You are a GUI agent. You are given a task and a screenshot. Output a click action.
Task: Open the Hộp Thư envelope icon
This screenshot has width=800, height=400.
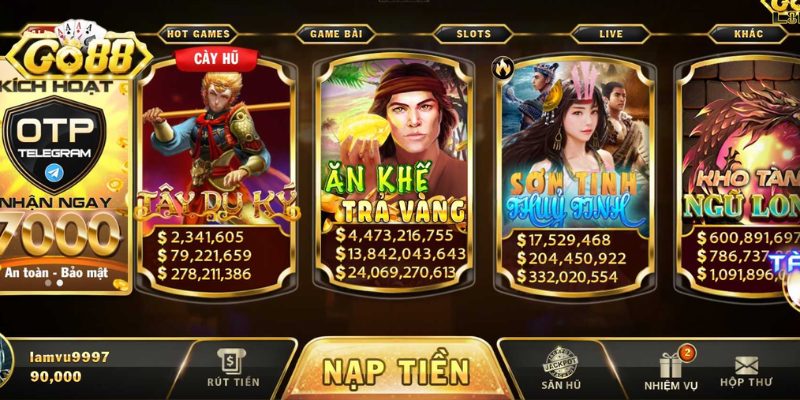746,365
